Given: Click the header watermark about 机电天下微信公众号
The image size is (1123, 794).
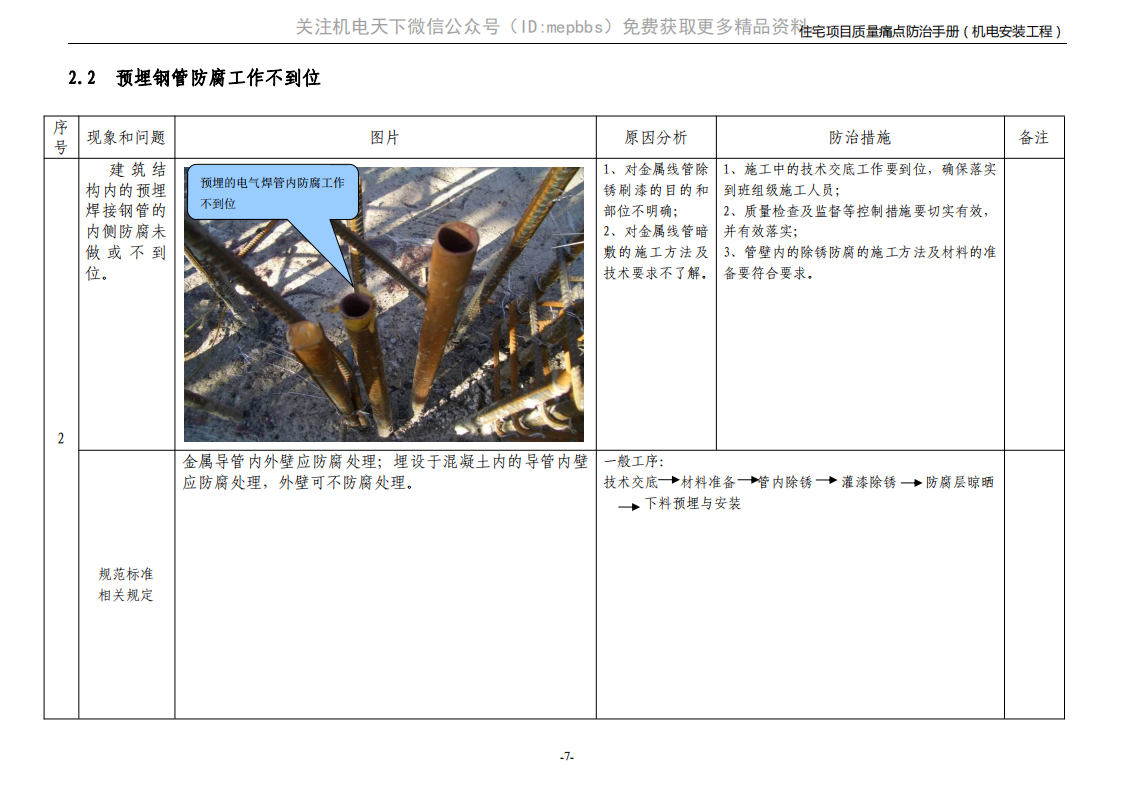Looking at the screenshot, I should pyautogui.click(x=550, y=27).
